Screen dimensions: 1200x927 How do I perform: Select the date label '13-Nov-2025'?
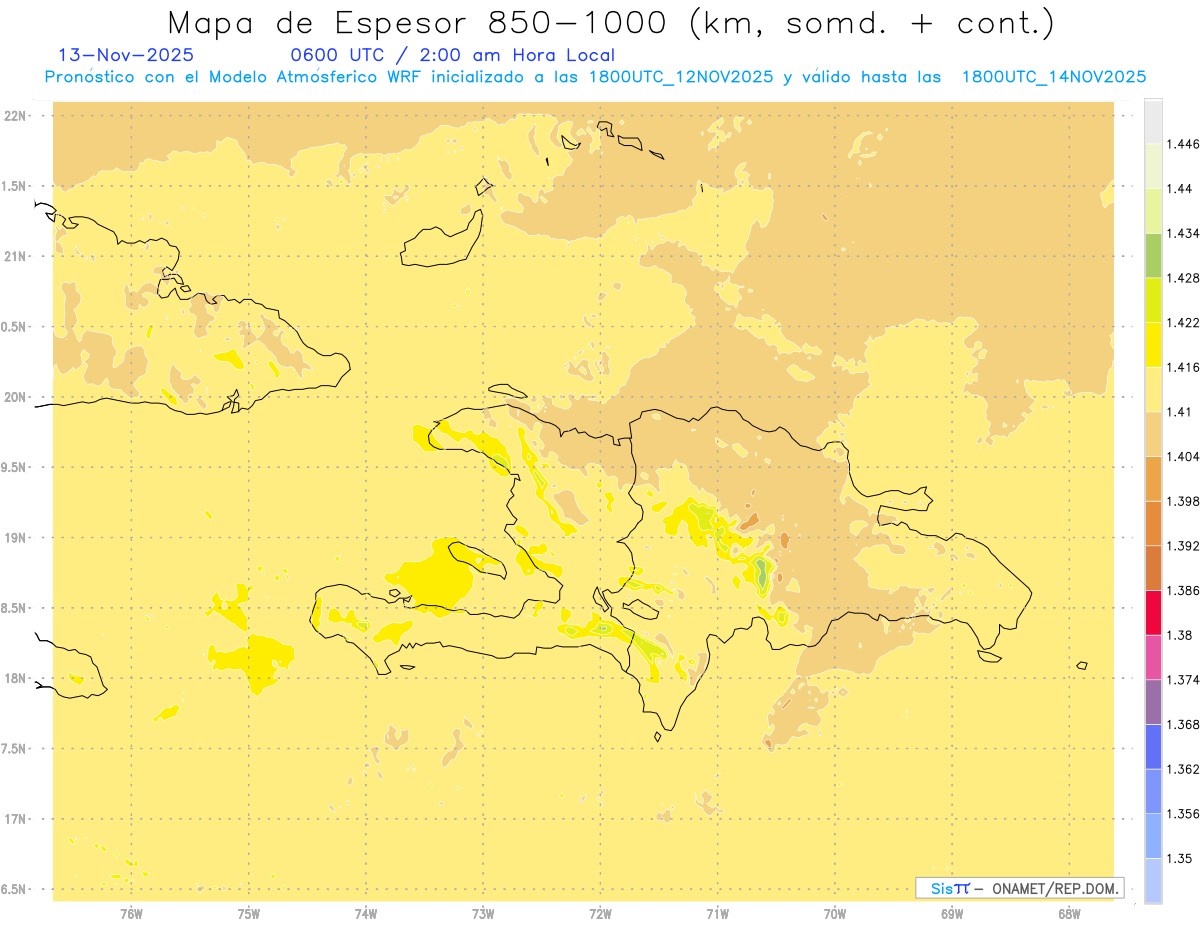[127, 56]
